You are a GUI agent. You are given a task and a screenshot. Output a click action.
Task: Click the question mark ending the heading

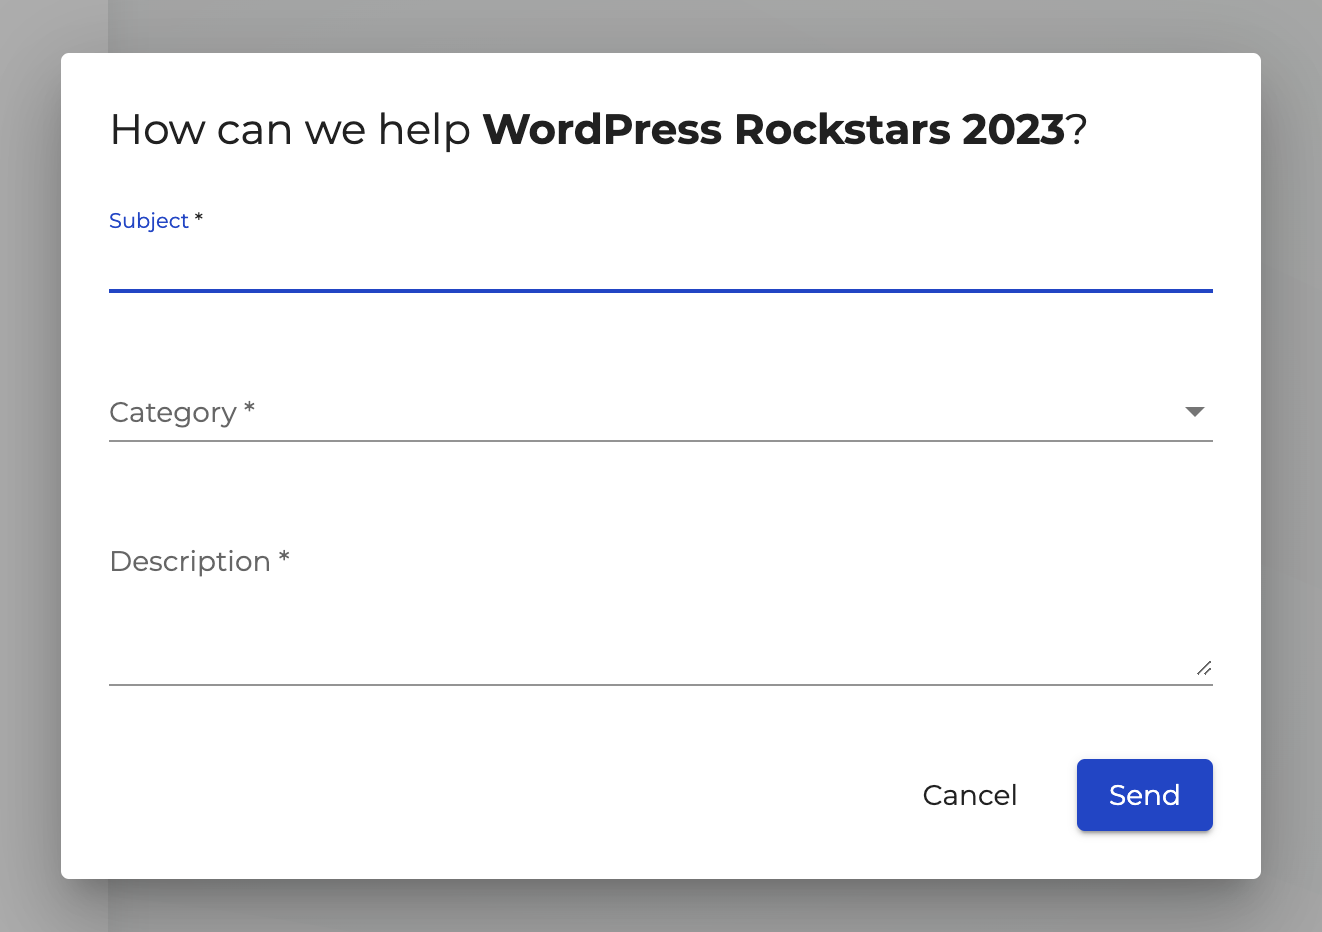tap(1077, 130)
